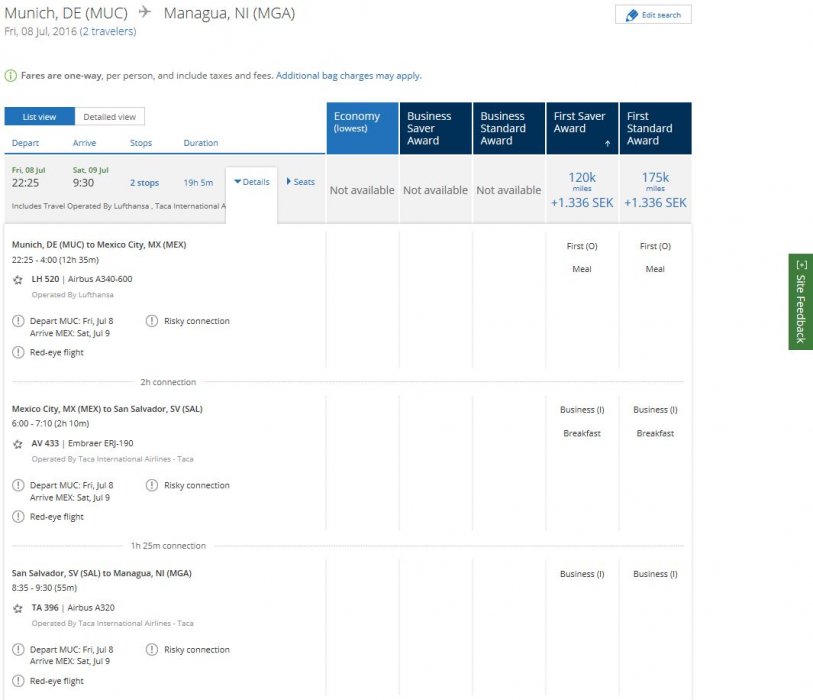Switch to Detailed view tab

[x=110, y=117]
